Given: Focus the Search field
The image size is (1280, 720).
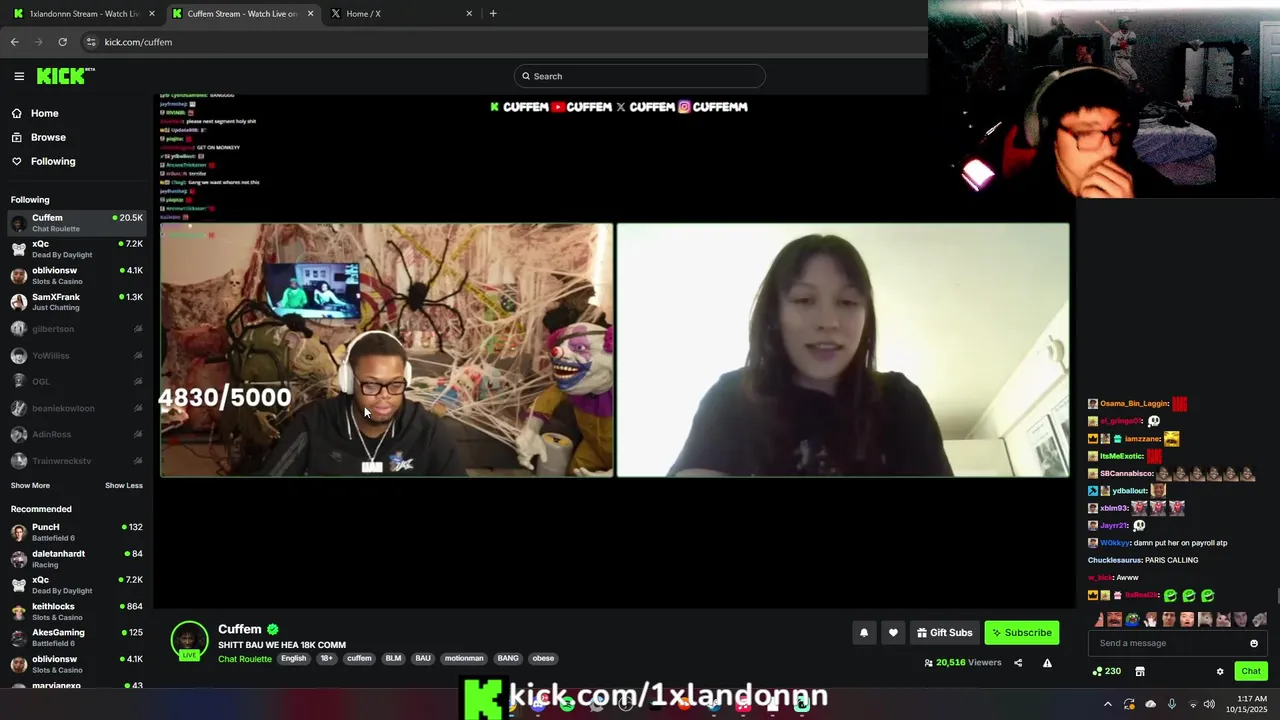Looking at the screenshot, I should click(640, 76).
